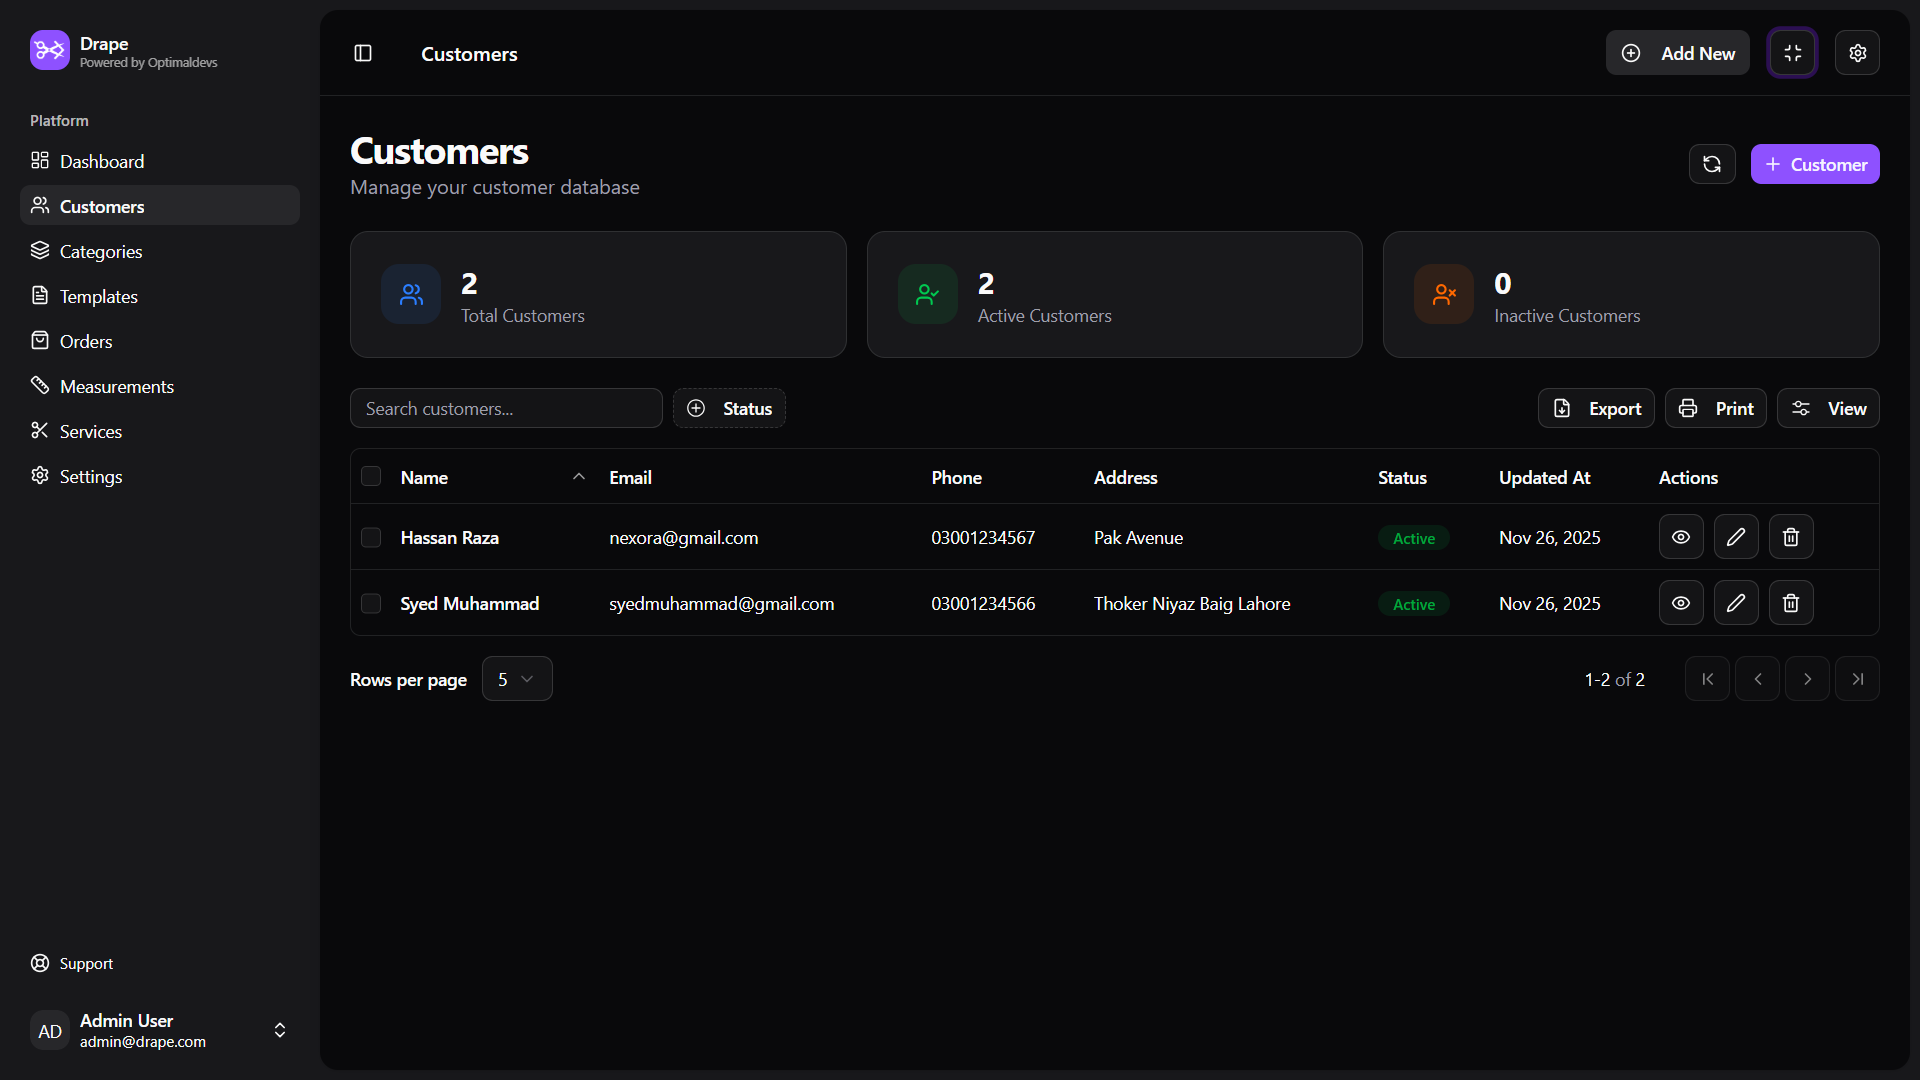Screen dimensions: 1920x1080
Task: Open Measurements in the sidebar
Action: [x=116, y=386]
